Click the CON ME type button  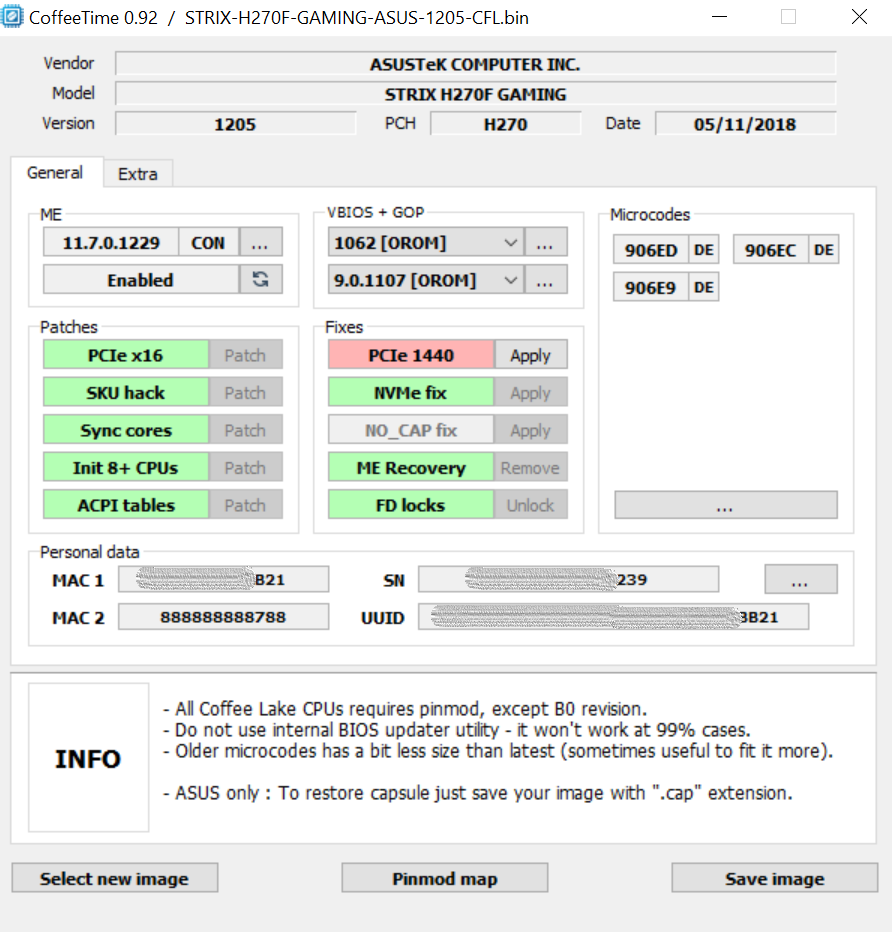tap(209, 243)
